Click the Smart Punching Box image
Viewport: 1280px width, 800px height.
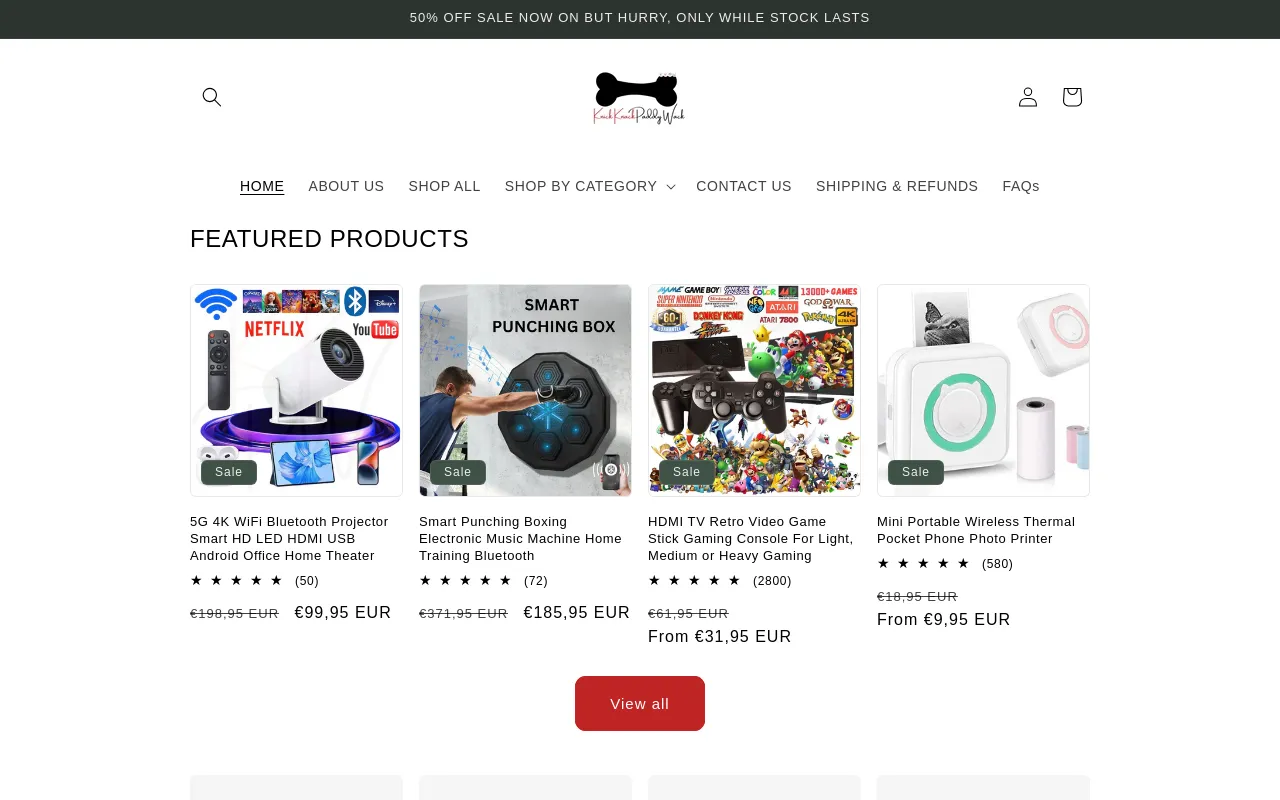(x=525, y=390)
